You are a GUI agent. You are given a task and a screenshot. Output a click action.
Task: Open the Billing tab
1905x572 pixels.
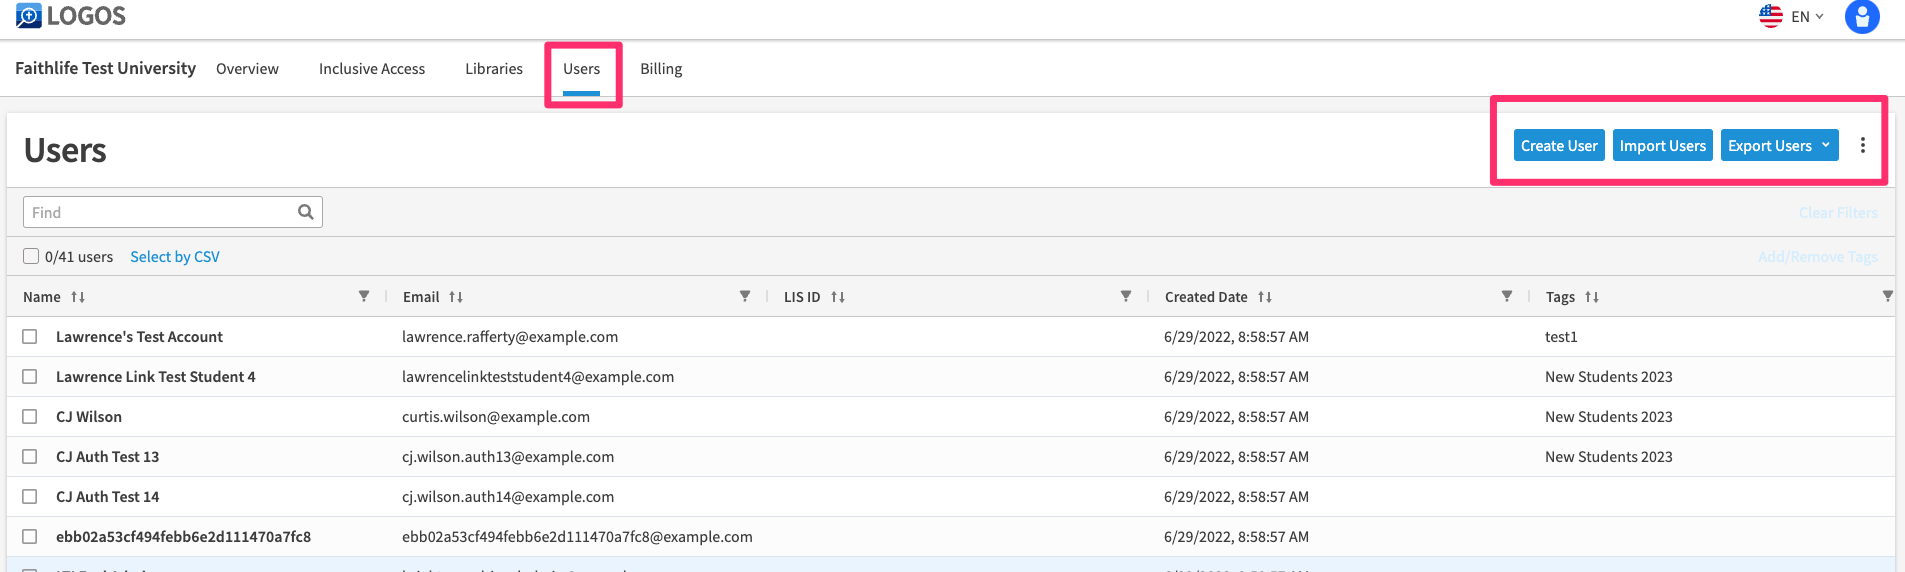[x=661, y=69]
